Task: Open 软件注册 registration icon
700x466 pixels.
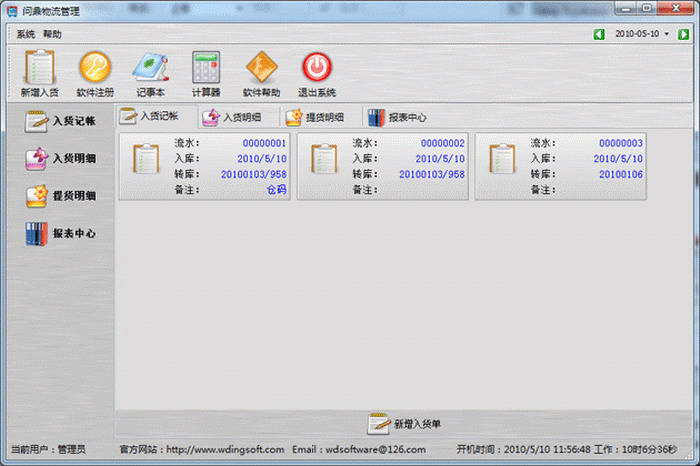Action: pyautogui.click(x=95, y=73)
